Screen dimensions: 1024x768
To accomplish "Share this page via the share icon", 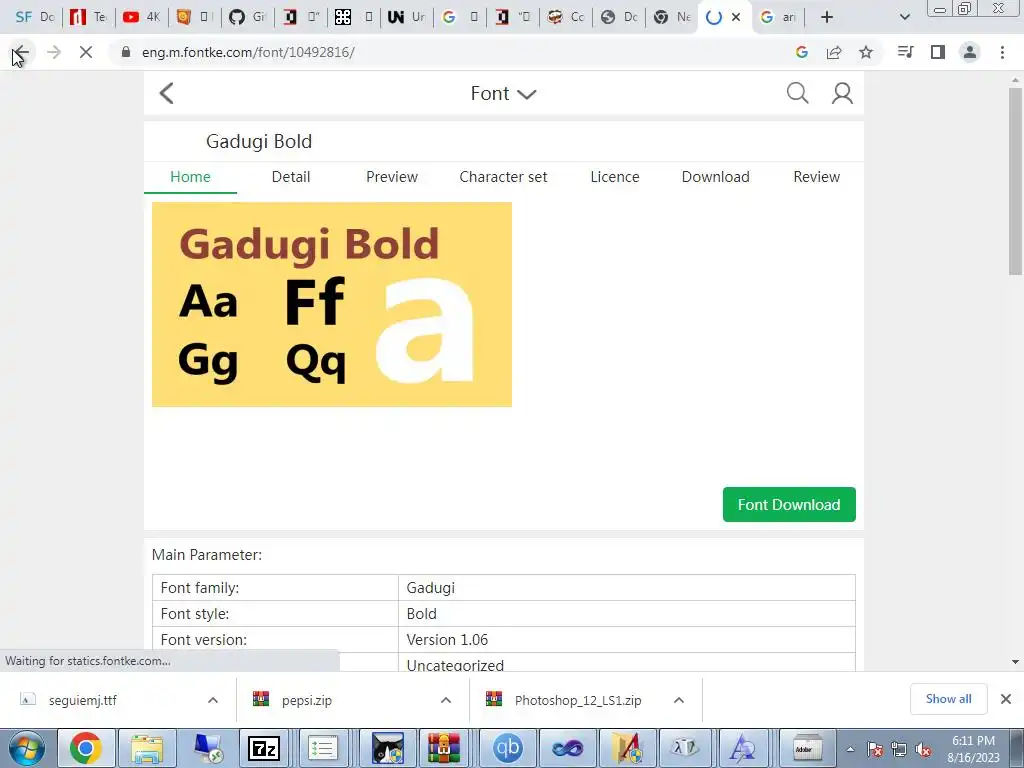I will [834, 52].
